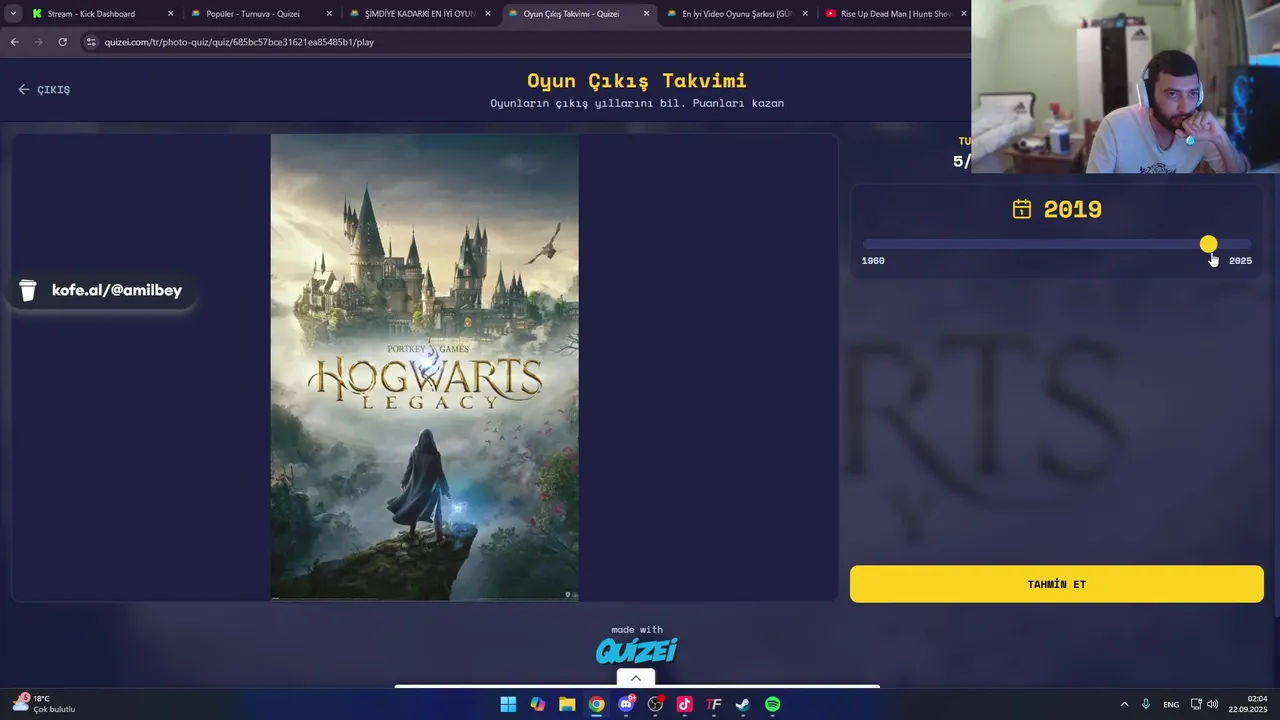Click the site info icon in address bar
Viewport: 1280px width, 720px height.
point(91,42)
